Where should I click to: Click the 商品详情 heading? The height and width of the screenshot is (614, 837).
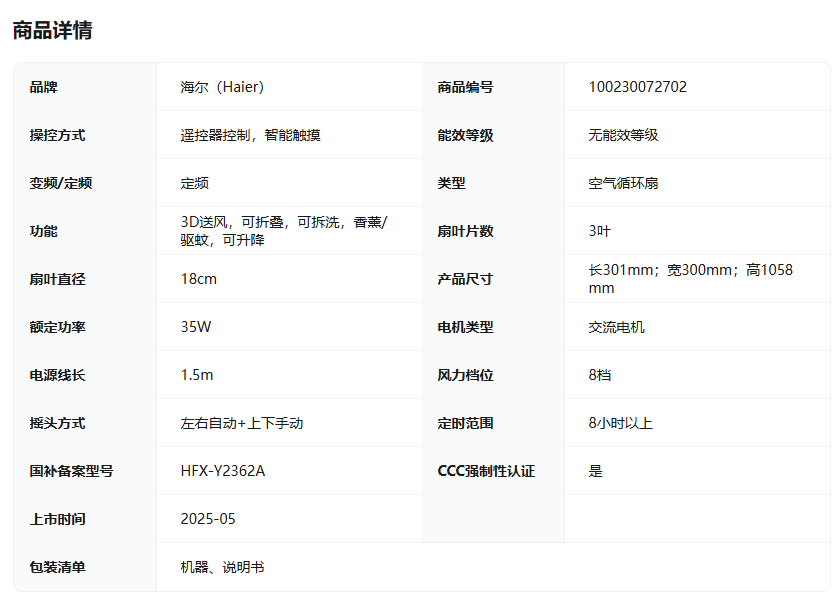52,30
